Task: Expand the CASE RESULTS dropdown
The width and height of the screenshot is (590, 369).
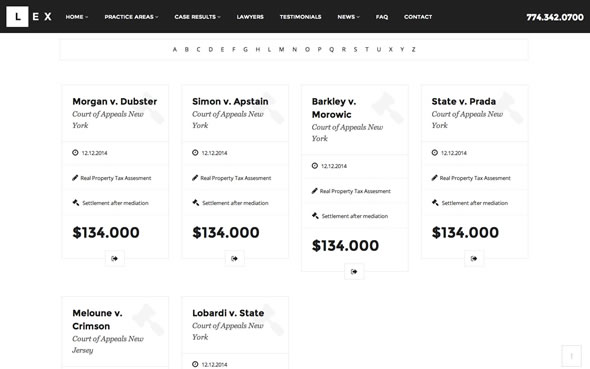Action: [x=198, y=17]
